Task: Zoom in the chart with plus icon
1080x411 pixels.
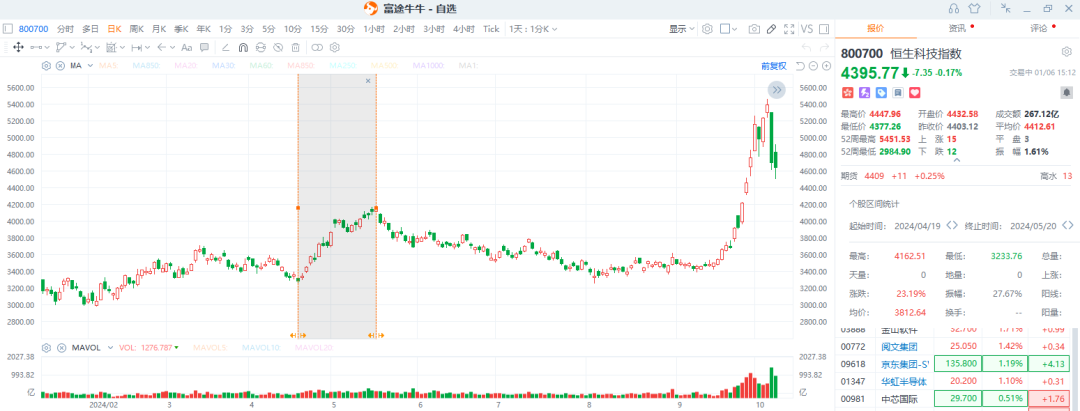Action: click(825, 66)
